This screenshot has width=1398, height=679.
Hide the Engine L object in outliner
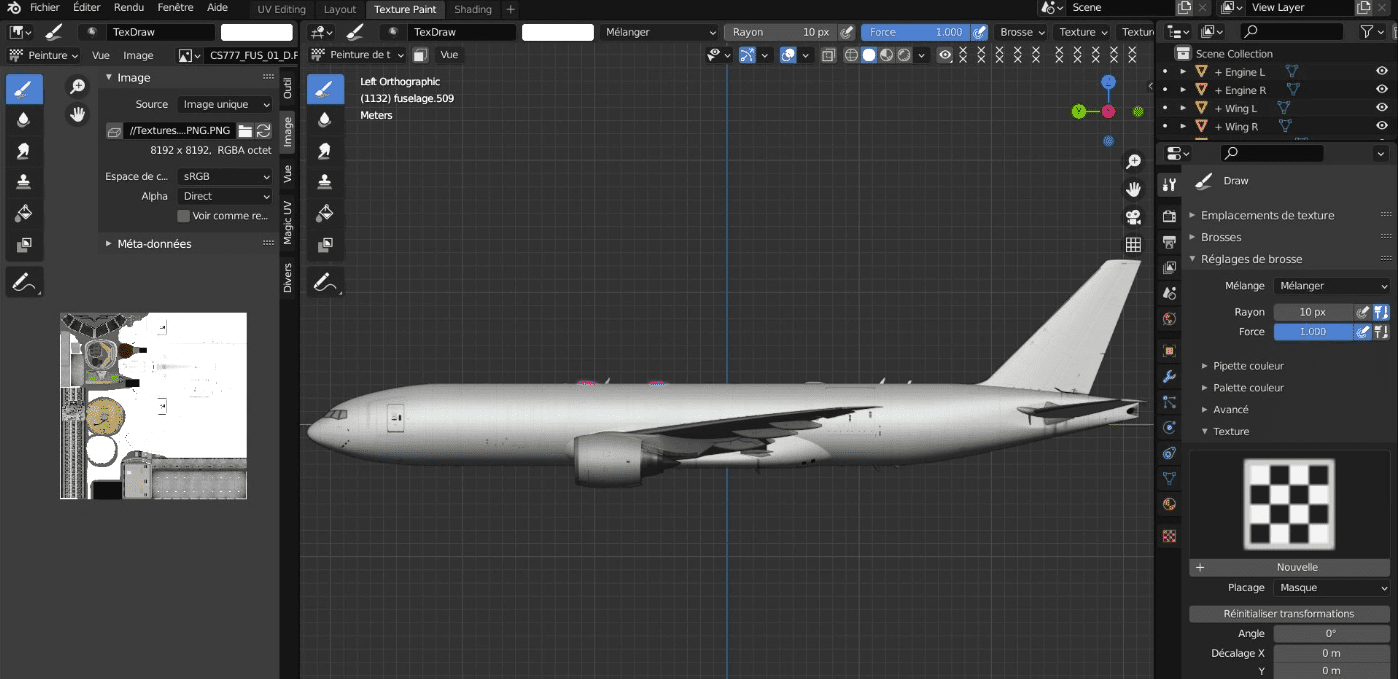(x=1381, y=72)
